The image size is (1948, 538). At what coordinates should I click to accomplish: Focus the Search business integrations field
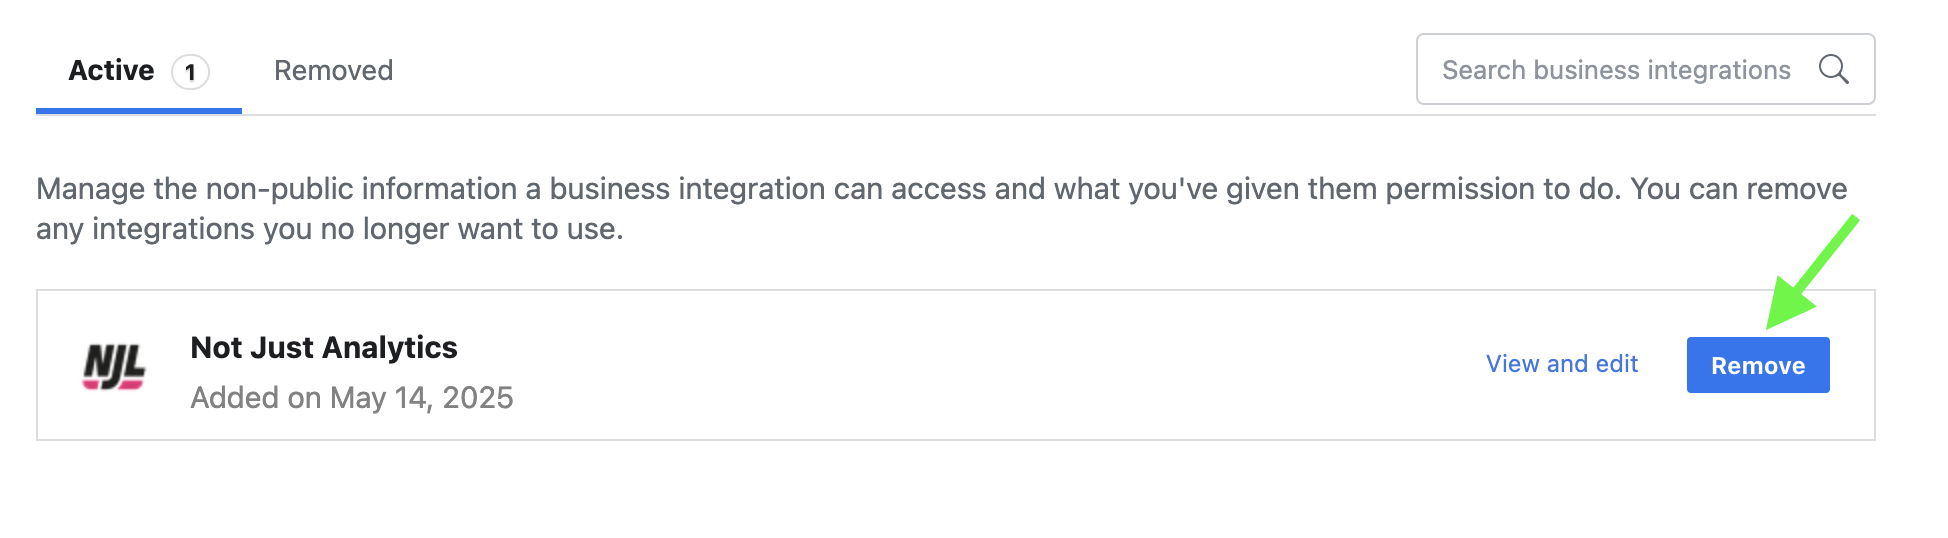pyautogui.click(x=1645, y=69)
